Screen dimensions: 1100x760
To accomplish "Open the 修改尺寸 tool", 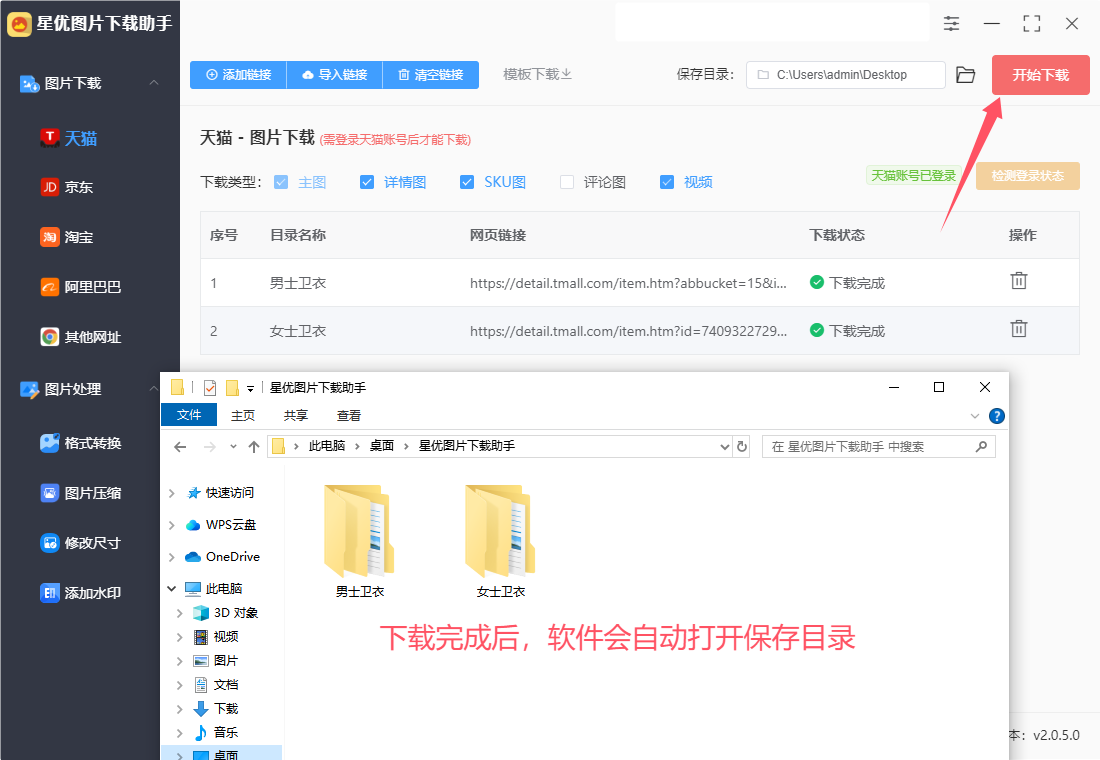I will [81, 542].
